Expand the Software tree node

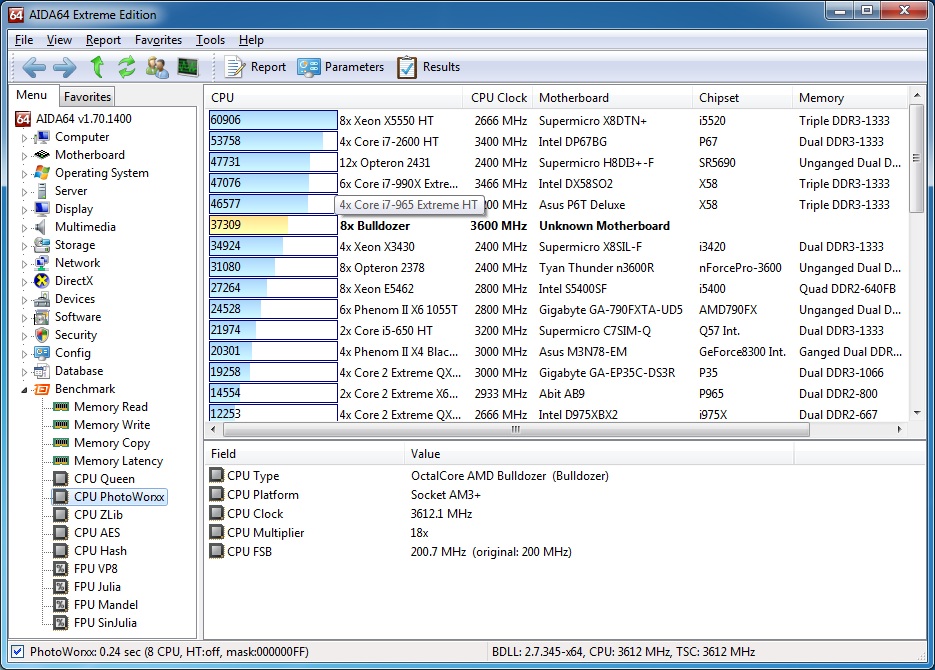[24, 318]
